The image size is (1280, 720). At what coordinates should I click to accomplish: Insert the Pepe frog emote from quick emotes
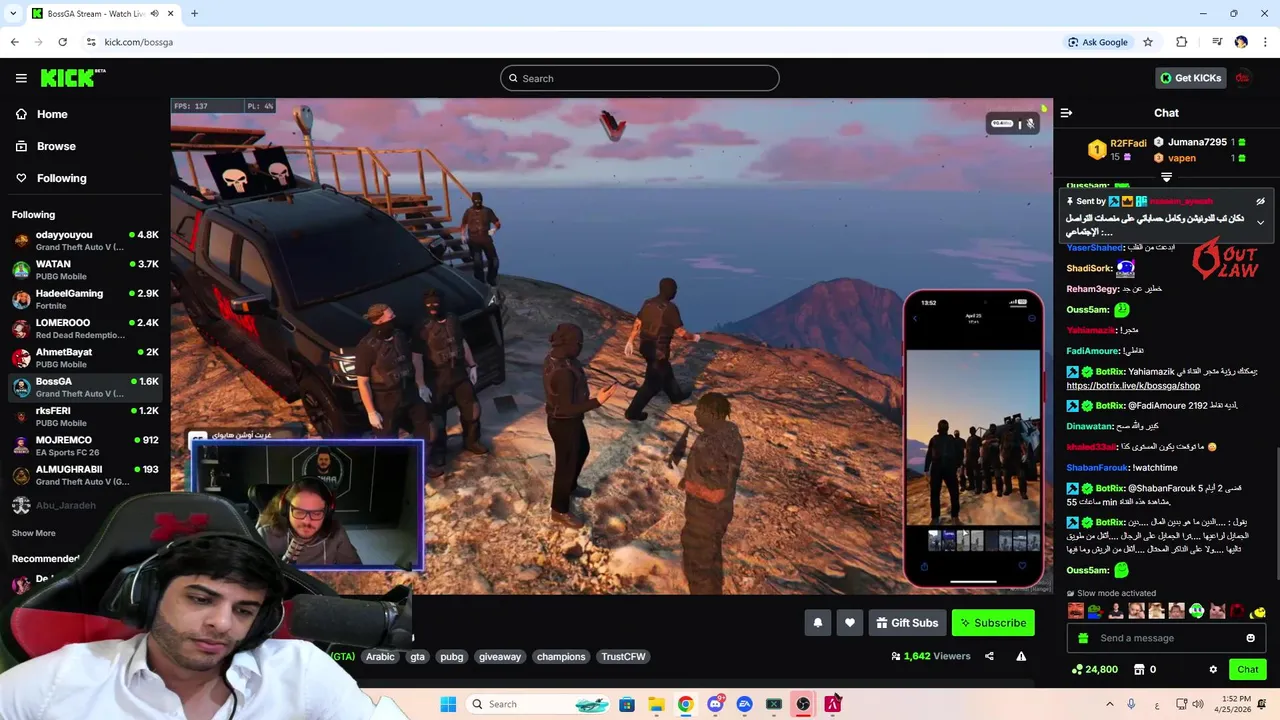click(1095, 611)
